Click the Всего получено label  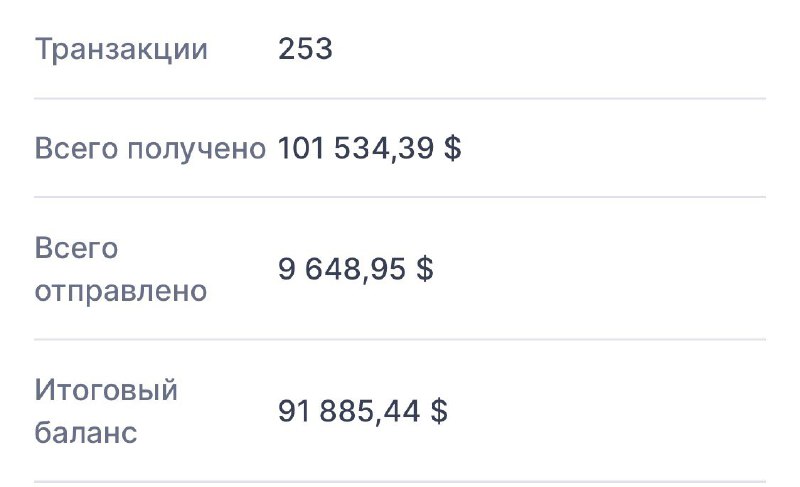pos(150,149)
